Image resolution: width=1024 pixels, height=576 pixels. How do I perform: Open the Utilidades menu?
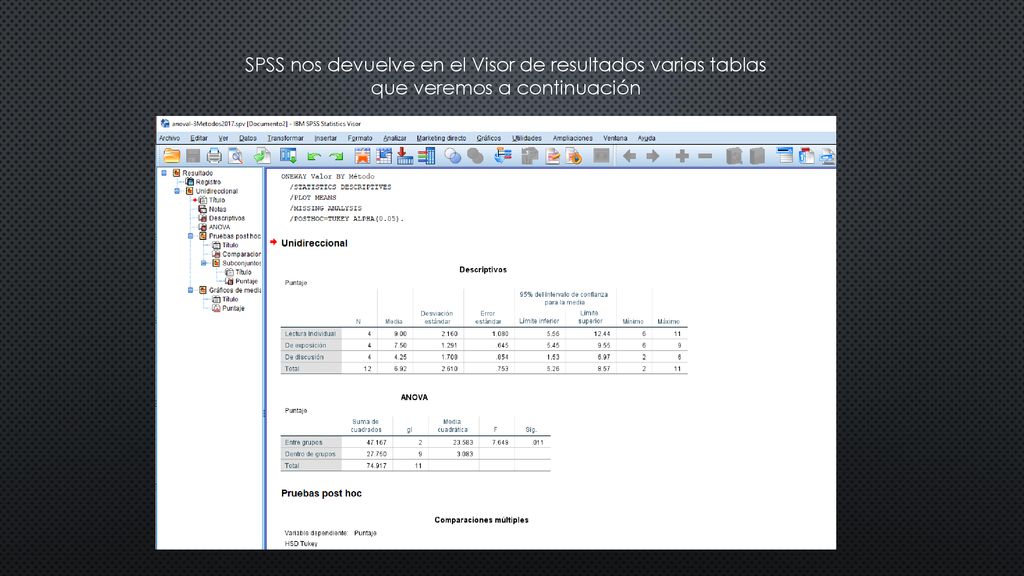(527, 138)
